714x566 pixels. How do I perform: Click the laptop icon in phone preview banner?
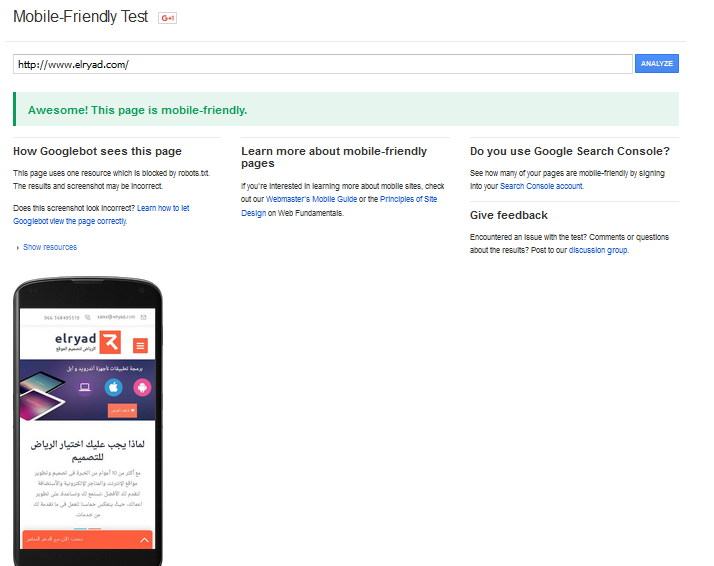click(x=85, y=388)
